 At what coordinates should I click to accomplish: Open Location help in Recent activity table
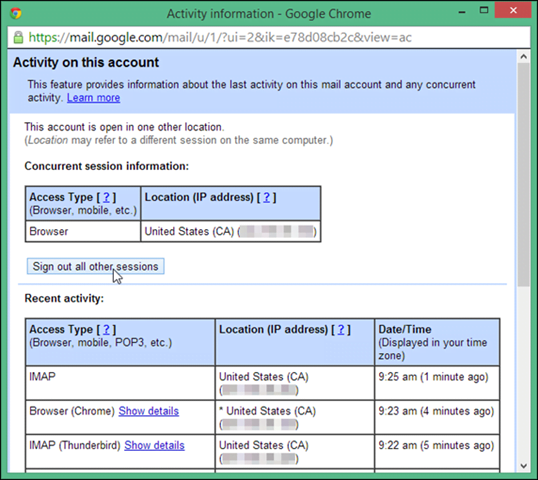[x=341, y=329]
